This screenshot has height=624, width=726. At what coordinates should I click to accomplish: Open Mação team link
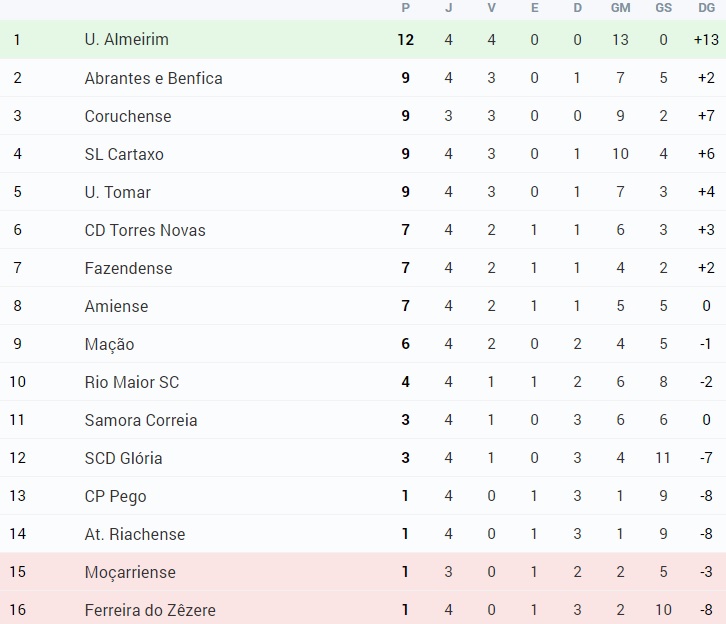(109, 344)
